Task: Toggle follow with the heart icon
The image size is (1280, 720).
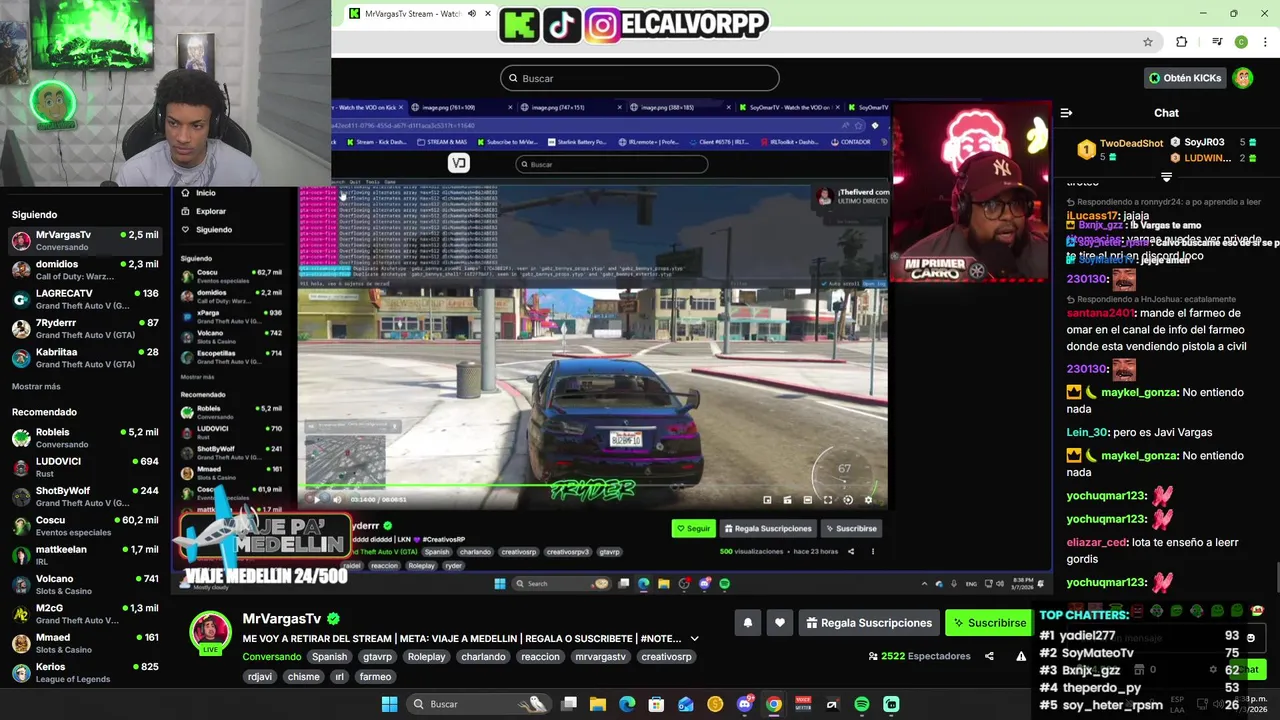Action: pos(780,623)
